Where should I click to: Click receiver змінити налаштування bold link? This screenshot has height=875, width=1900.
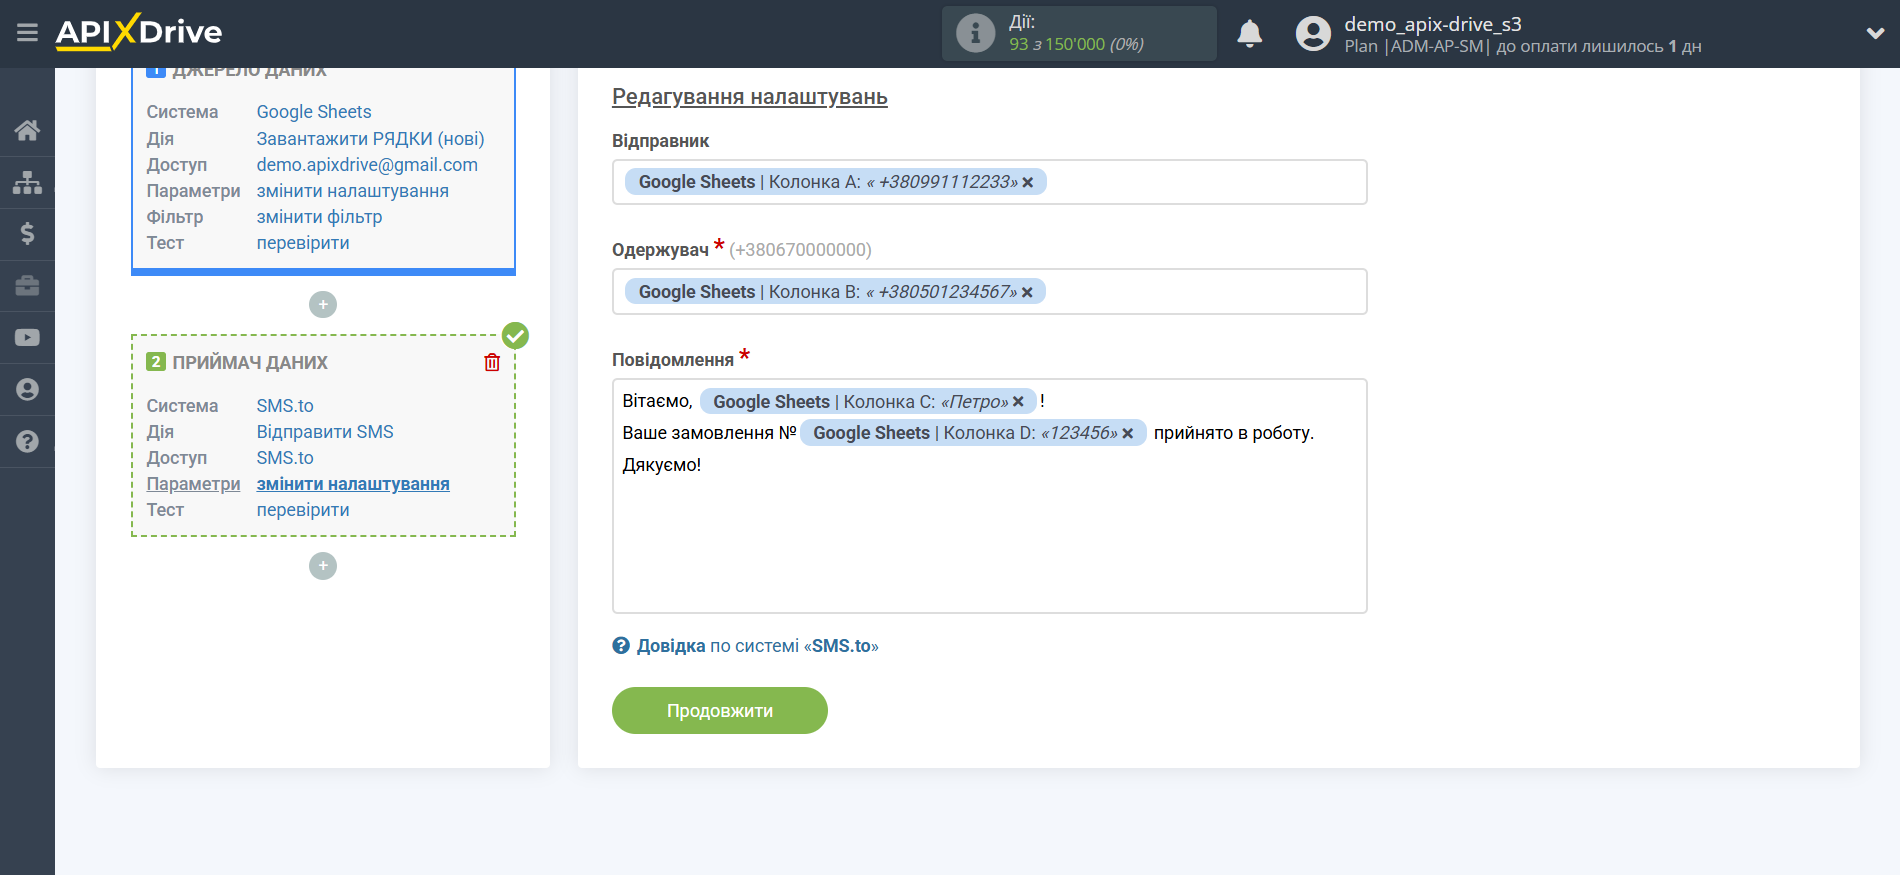point(353,484)
